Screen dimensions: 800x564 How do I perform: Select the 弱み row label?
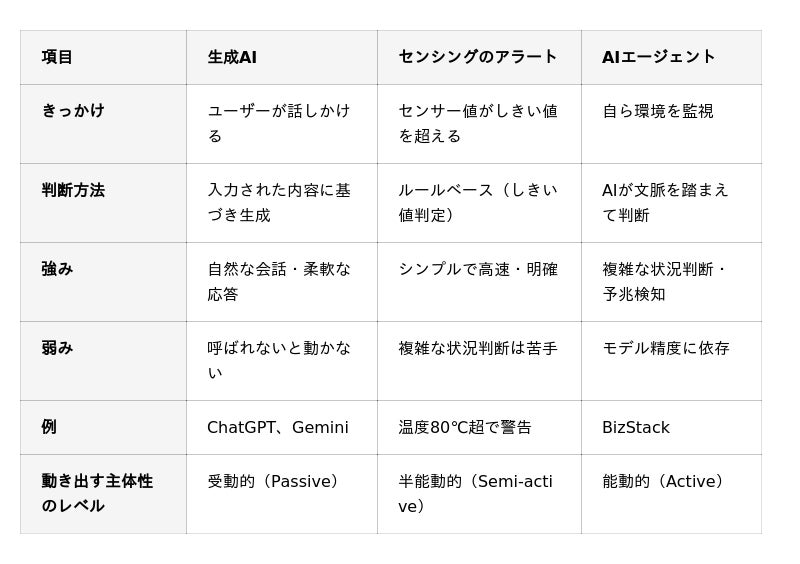tap(103, 361)
